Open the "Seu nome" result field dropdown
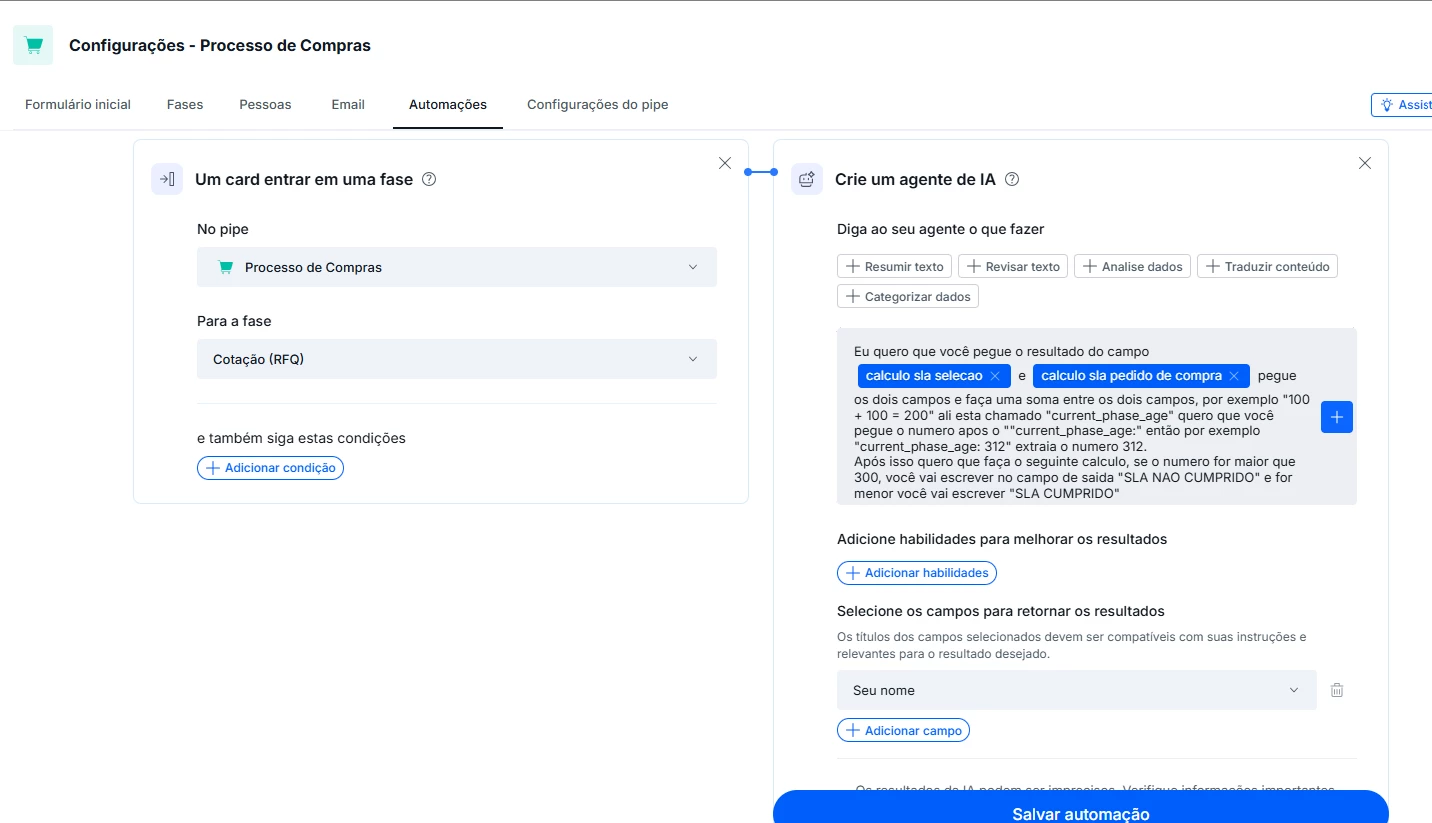The width and height of the screenshot is (1432, 823). pos(1077,690)
